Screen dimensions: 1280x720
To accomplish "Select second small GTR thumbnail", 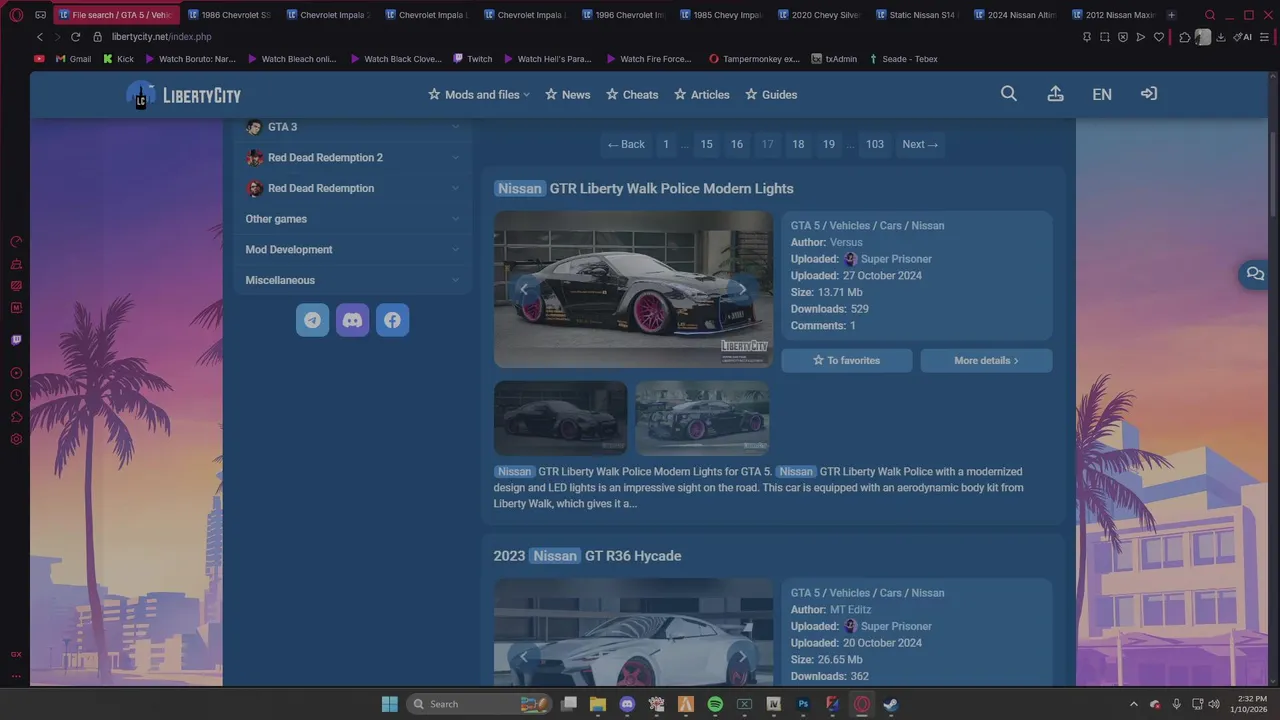I will (702, 418).
